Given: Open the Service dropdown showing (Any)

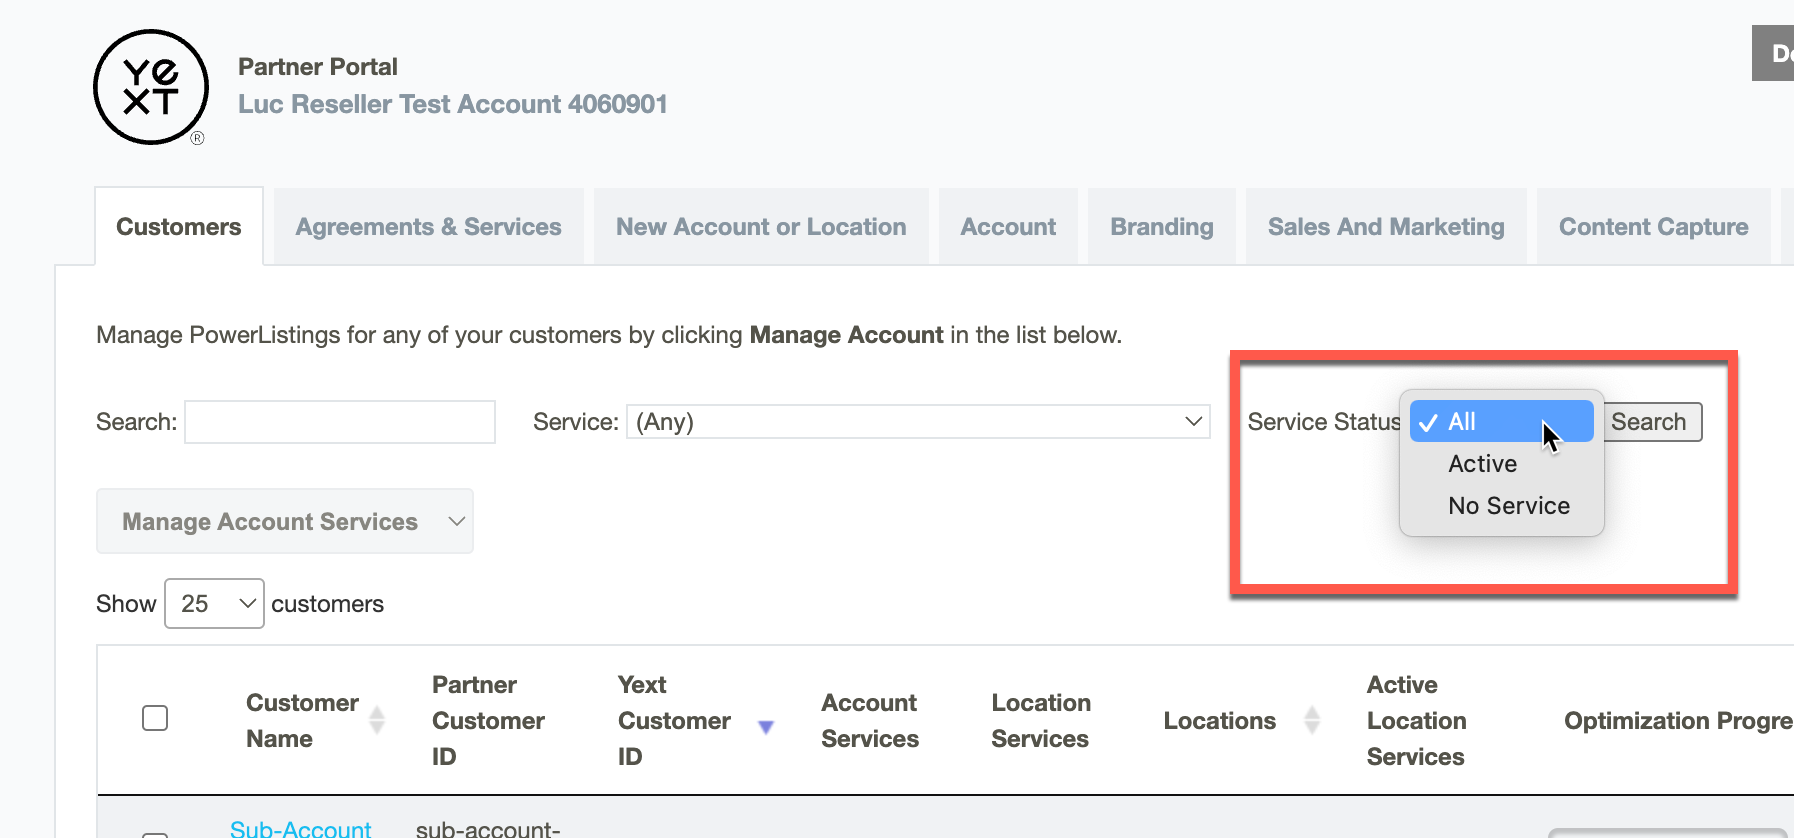Looking at the screenshot, I should coord(918,422).
